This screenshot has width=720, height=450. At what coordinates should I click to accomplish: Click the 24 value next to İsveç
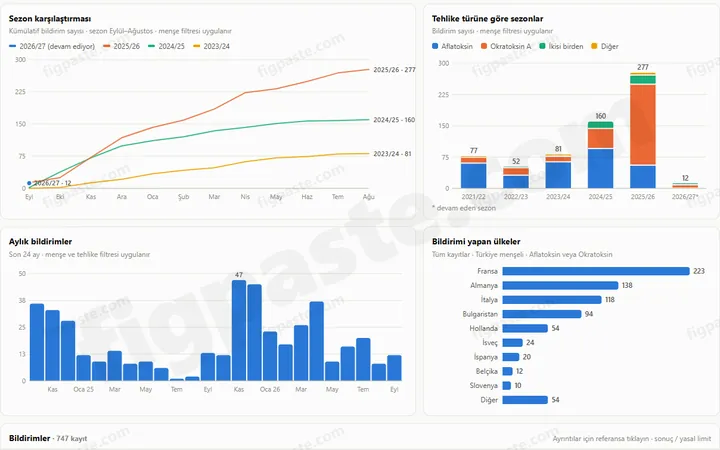530,343
